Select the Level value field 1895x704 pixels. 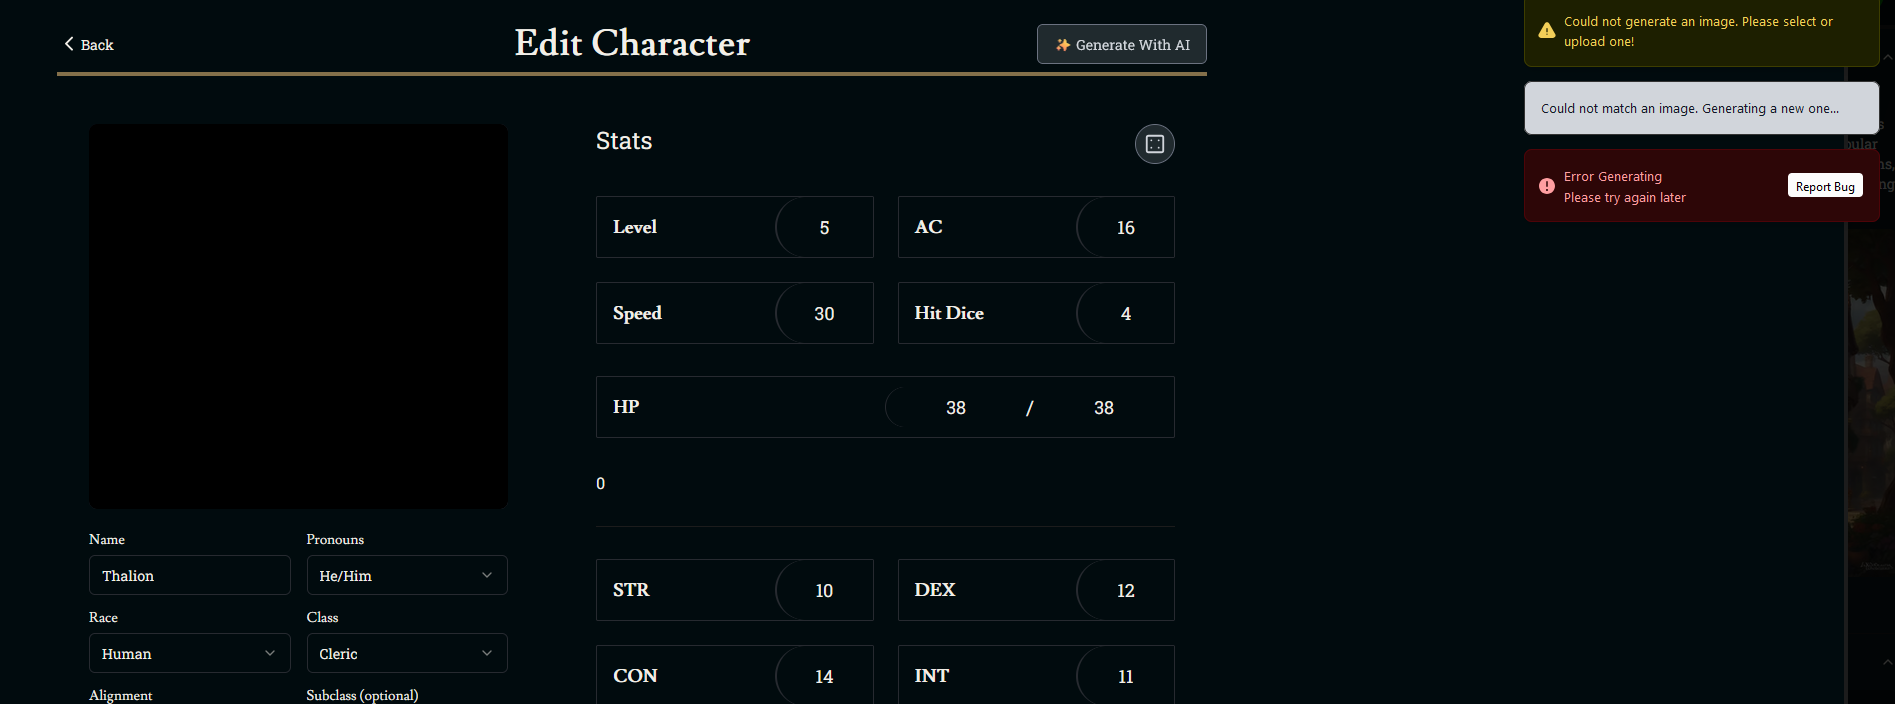(824, 228)
